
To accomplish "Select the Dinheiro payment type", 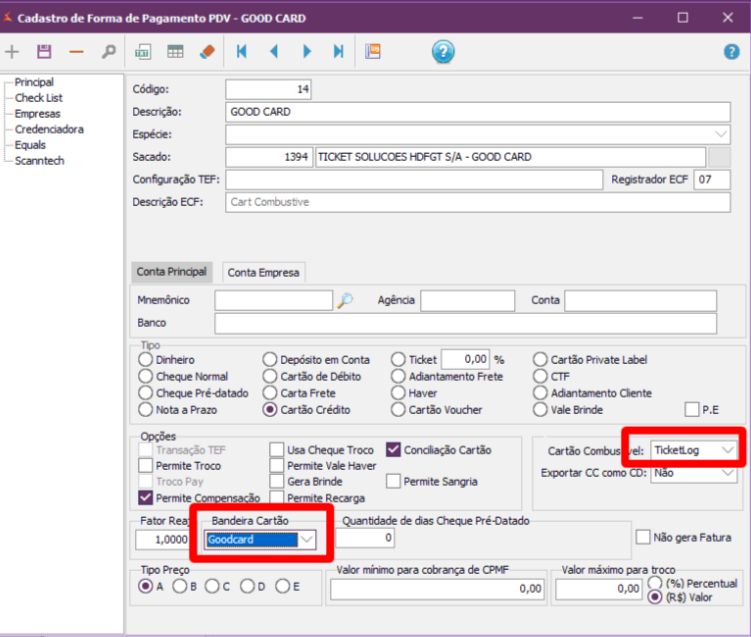I will click(146, 360).
